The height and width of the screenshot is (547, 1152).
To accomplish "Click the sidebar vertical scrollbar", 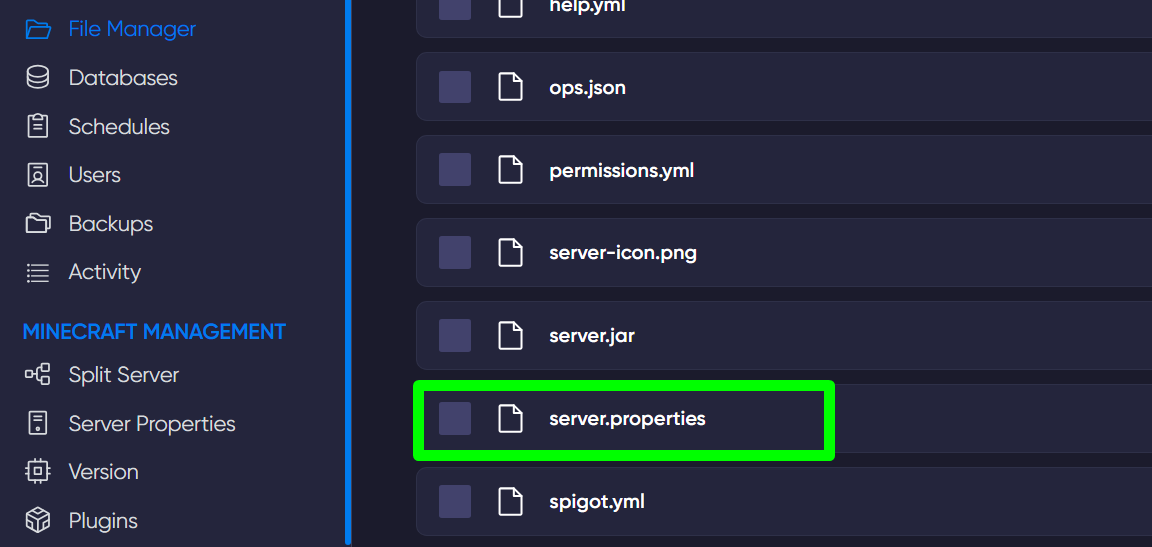I will (348, 270).
